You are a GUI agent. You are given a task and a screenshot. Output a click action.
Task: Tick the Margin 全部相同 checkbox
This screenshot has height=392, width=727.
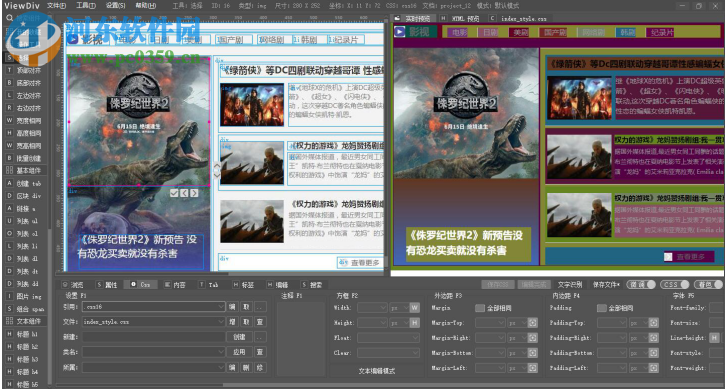tap(480, 308)
